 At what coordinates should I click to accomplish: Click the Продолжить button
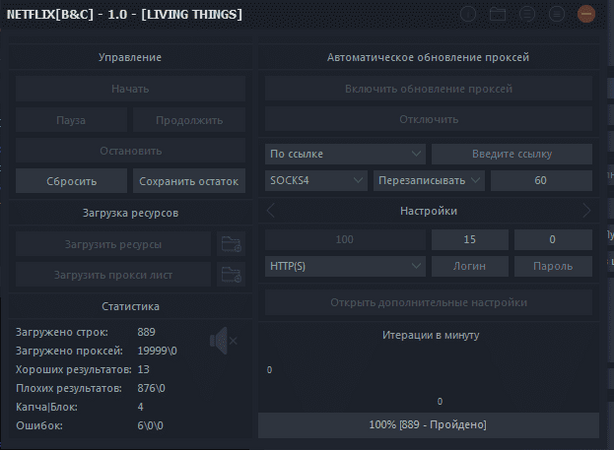189,120
